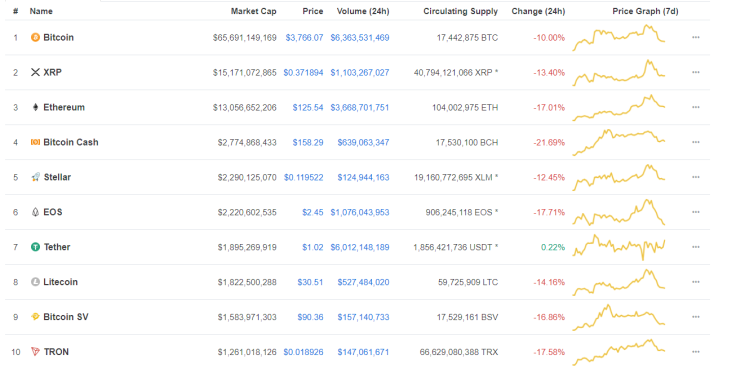Open the more-options ellipsis for XRP
736x368 pixels.
tap(696, 72)
